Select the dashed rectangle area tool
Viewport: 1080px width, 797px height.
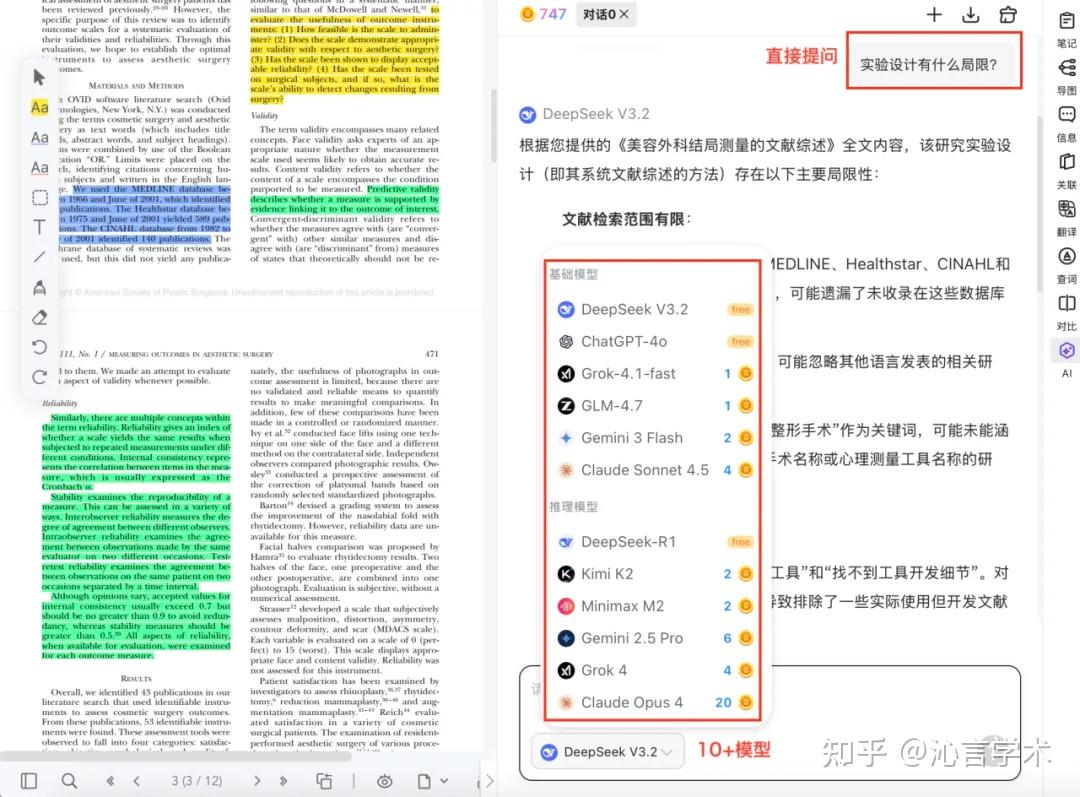click(40, 198)
